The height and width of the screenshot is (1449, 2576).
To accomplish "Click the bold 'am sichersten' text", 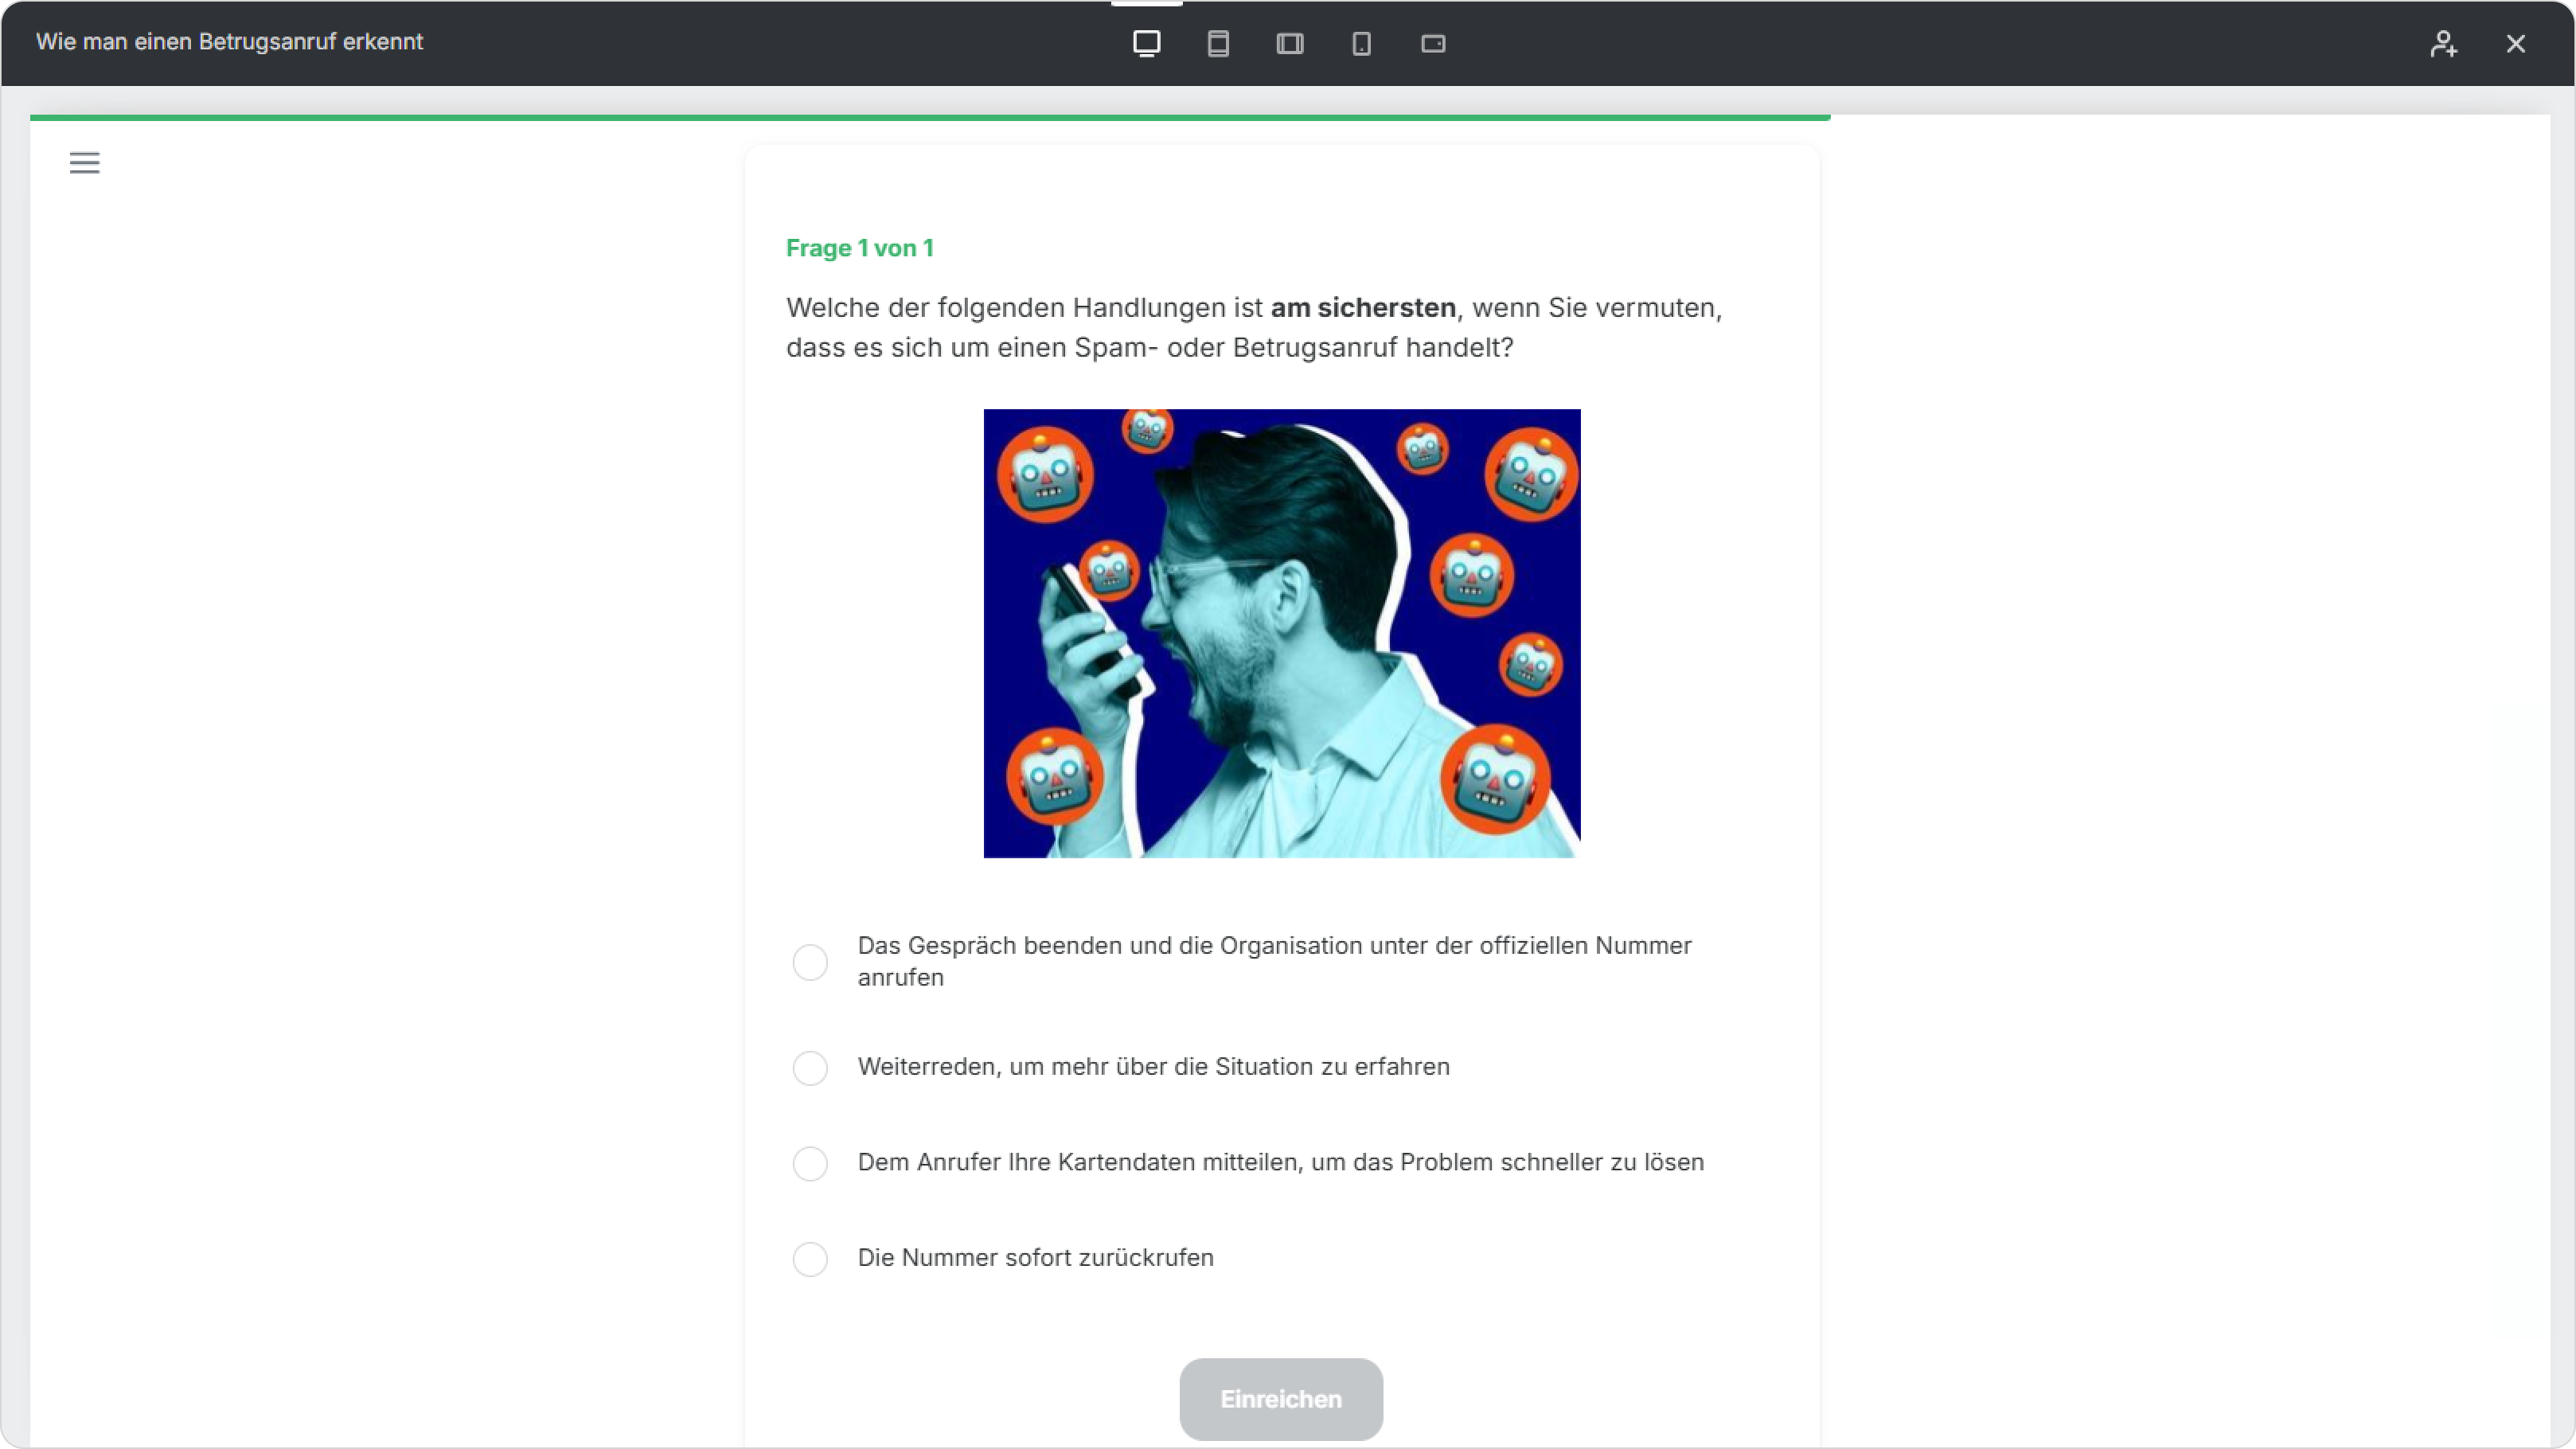I will click(x=1363, y=307).
